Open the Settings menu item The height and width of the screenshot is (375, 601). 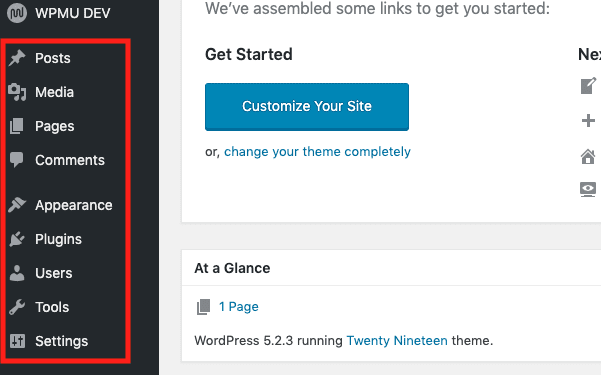61,341
